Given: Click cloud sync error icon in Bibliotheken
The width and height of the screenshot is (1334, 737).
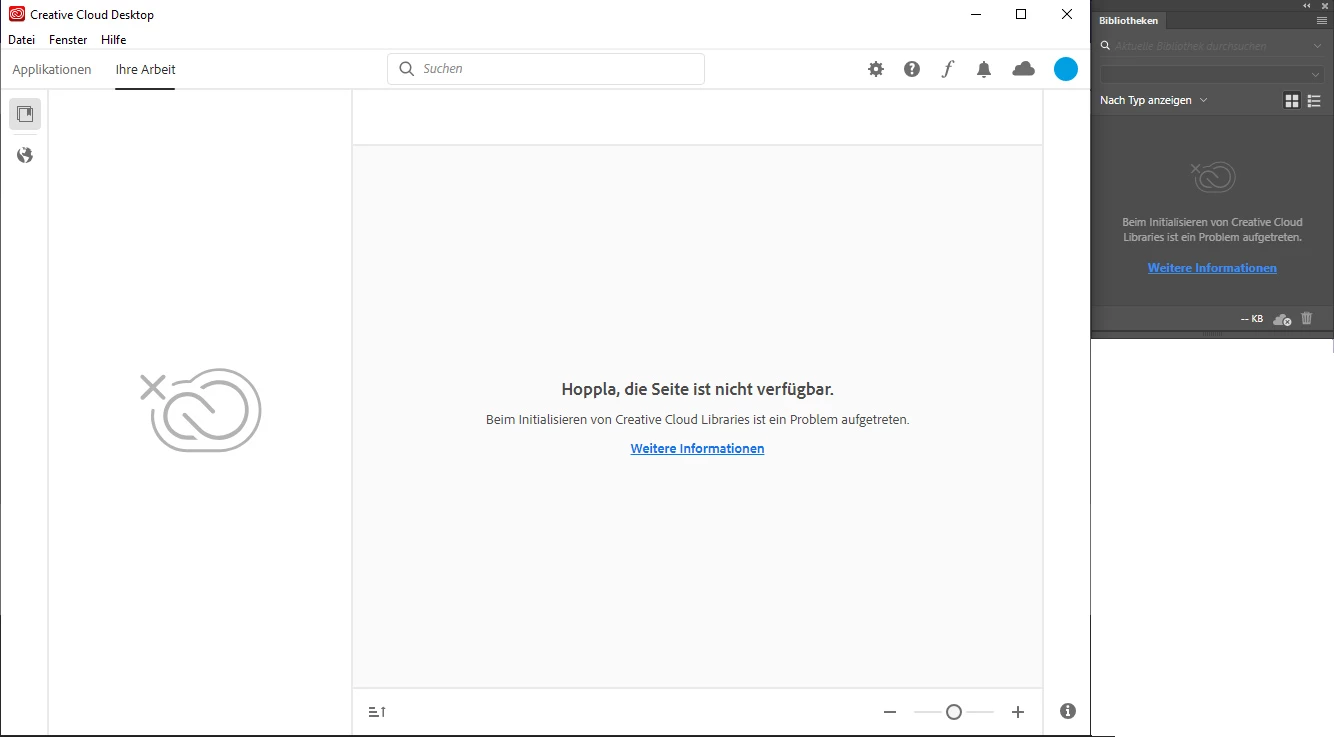Looking at the screenshot, I should (1282, 319).
